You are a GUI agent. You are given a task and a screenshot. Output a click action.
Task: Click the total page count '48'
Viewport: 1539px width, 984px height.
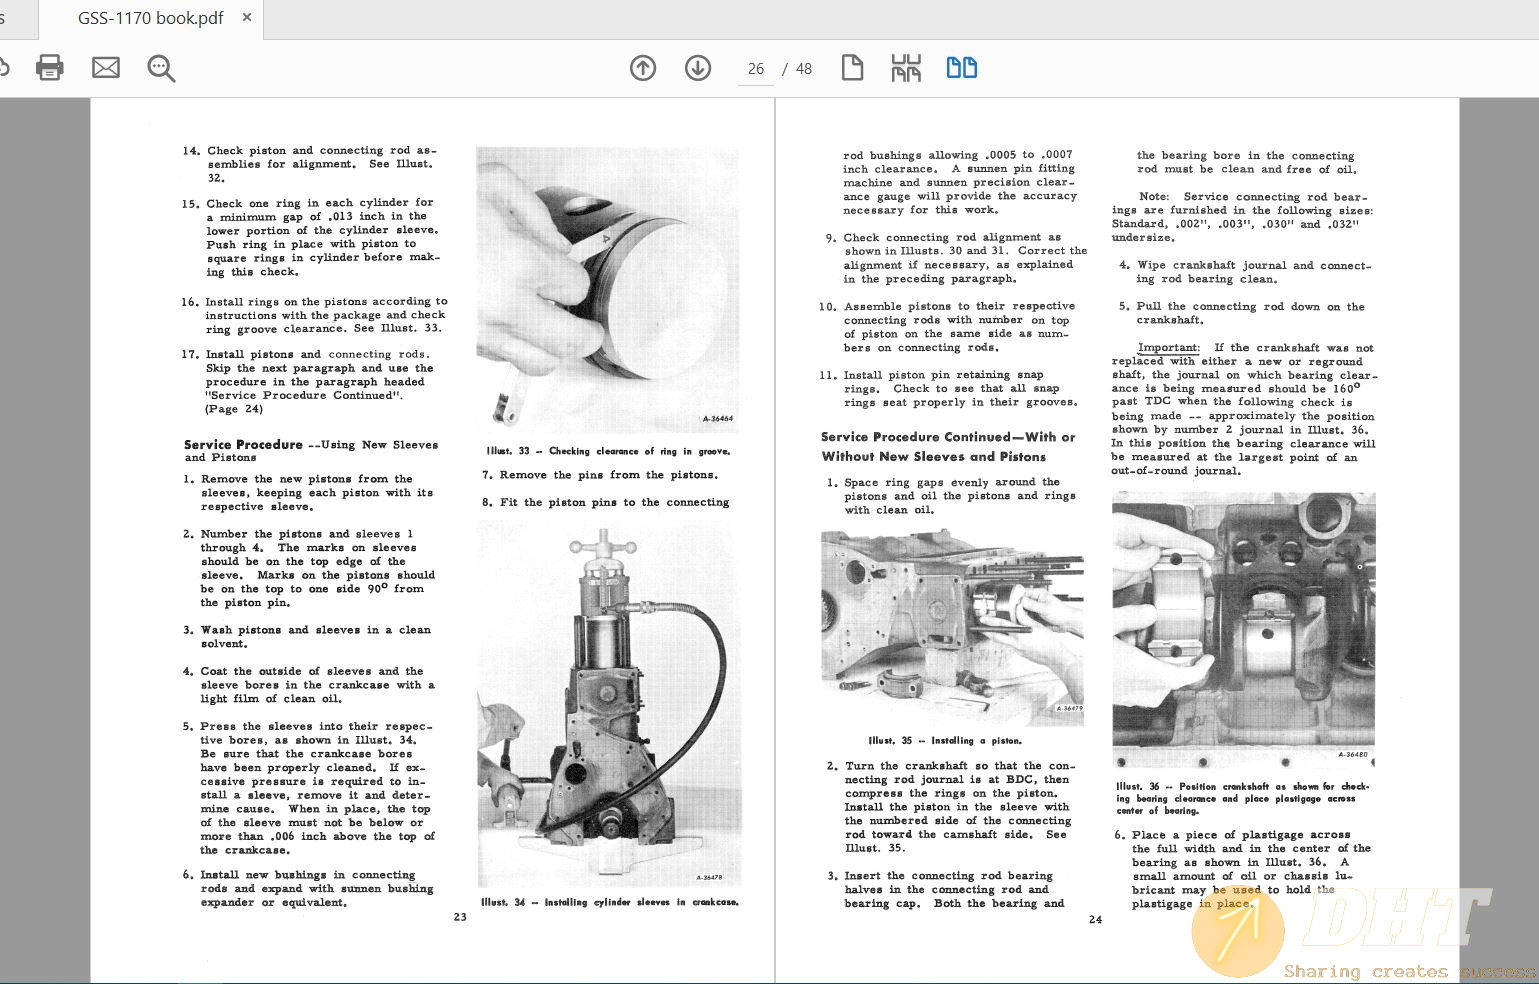coord(804,69)
